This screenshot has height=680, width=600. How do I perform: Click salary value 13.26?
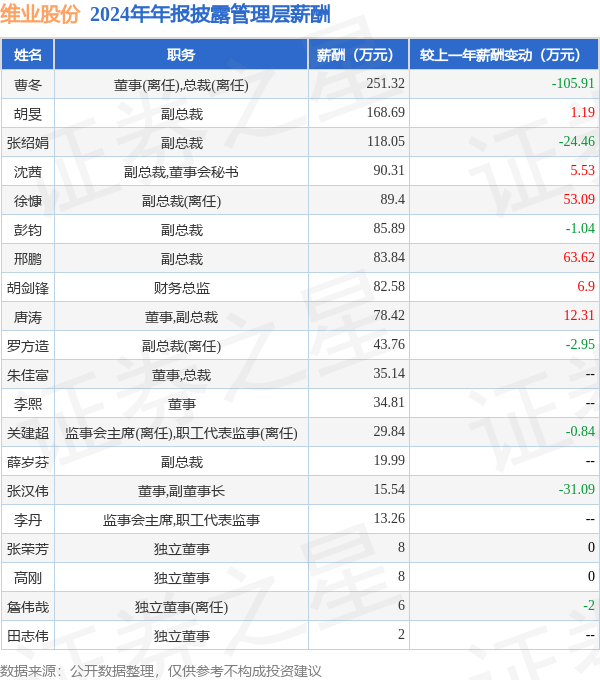click(389, 519)
